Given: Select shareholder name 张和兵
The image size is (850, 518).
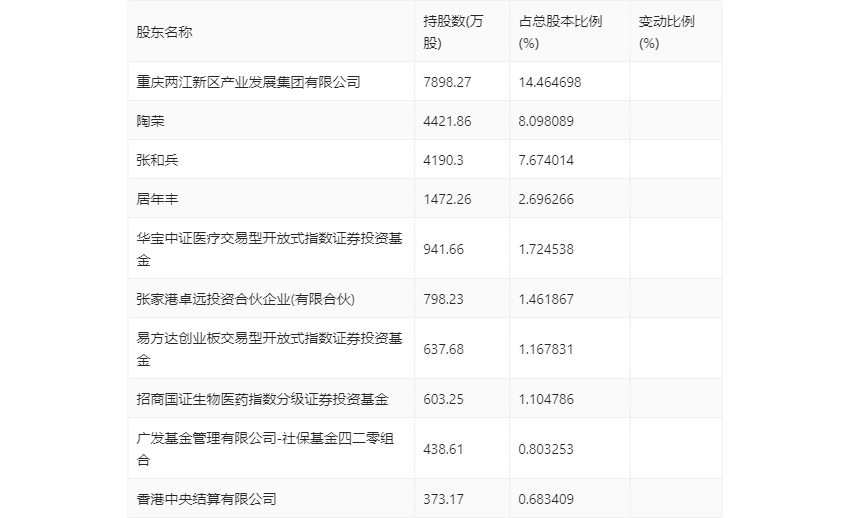Looking at the screenshot, I should (157, 160).
